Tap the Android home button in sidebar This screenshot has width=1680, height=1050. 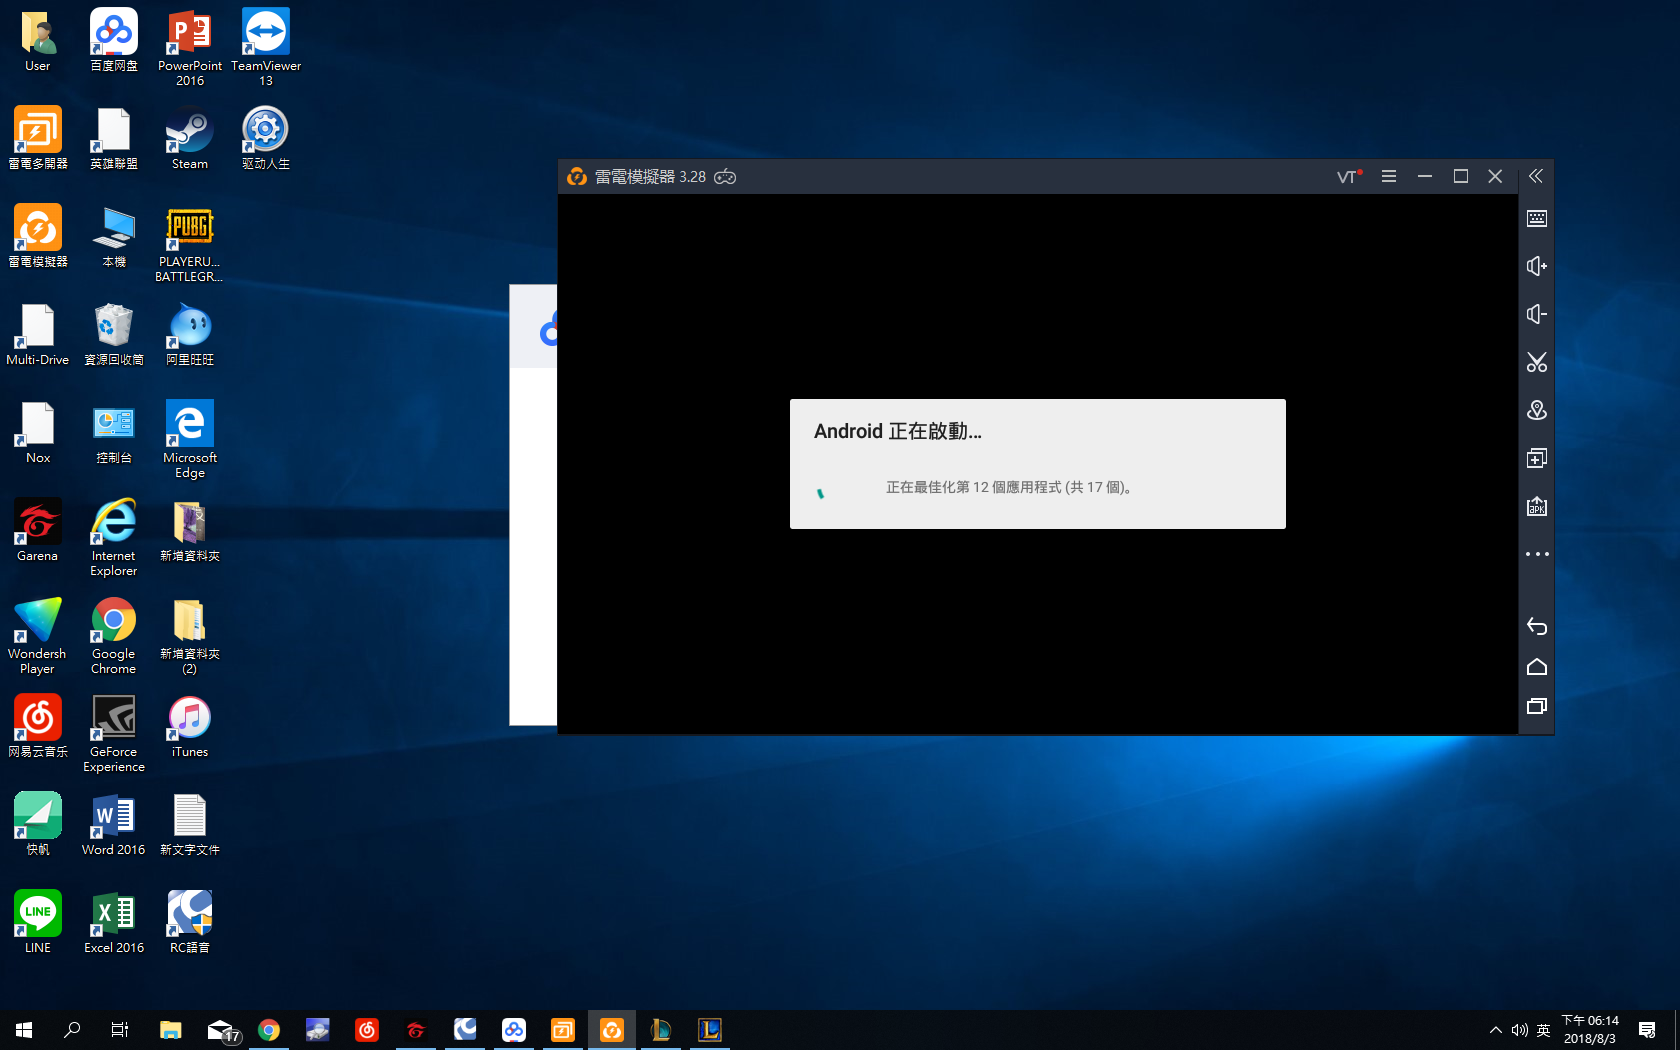(x=1537, y=667)
